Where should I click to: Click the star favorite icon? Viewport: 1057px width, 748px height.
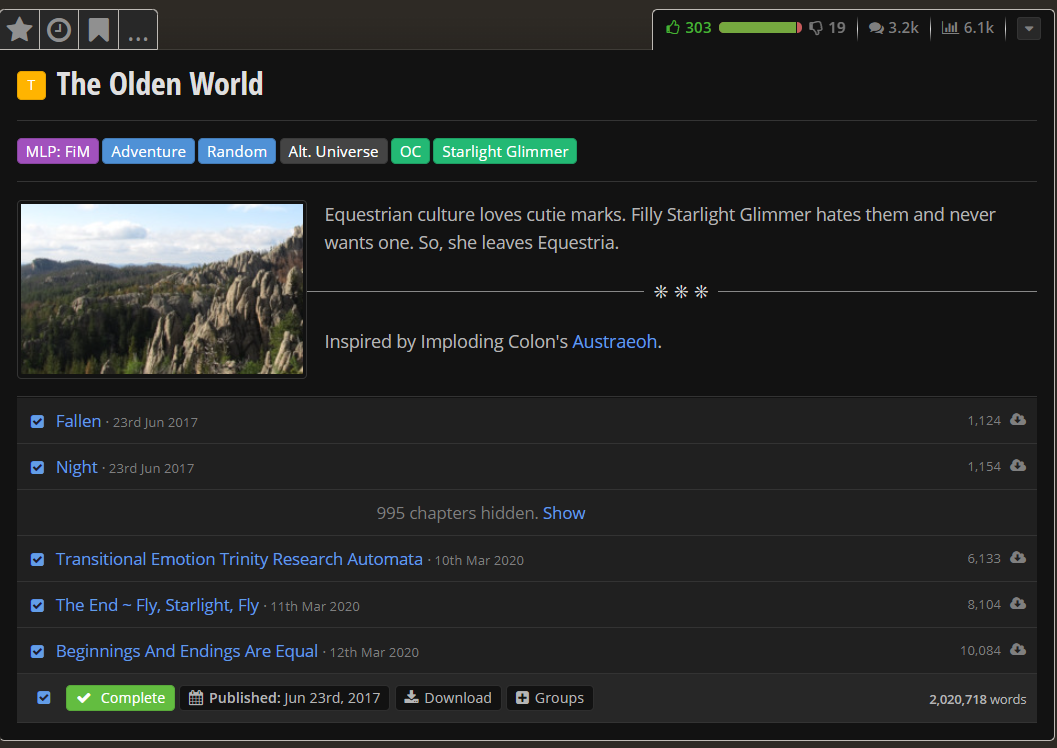(20, 30)
